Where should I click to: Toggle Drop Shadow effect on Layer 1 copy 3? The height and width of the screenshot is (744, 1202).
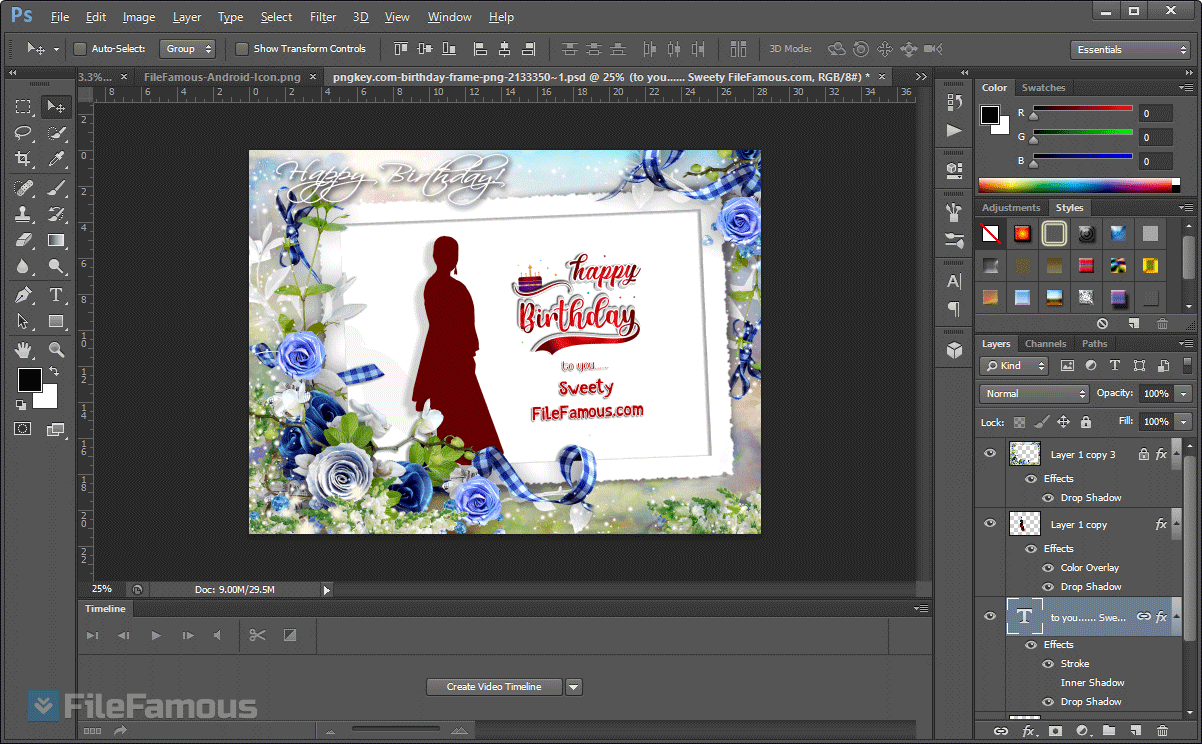(x=1048, y=497)
